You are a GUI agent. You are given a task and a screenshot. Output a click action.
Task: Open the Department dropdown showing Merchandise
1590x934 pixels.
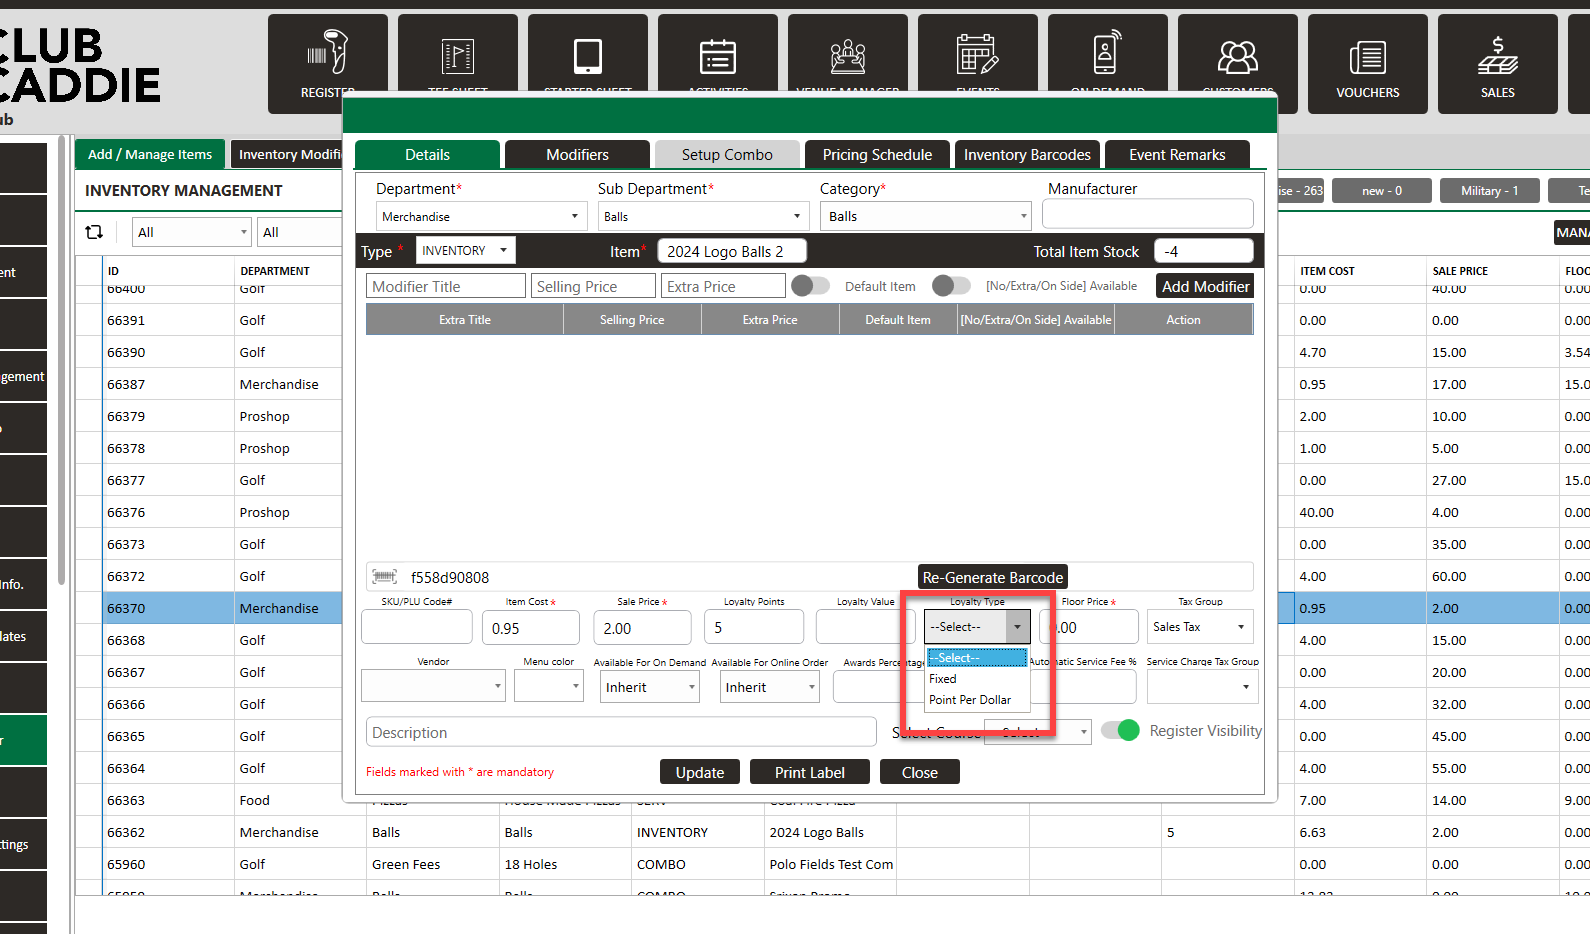[x=480, y=217]
